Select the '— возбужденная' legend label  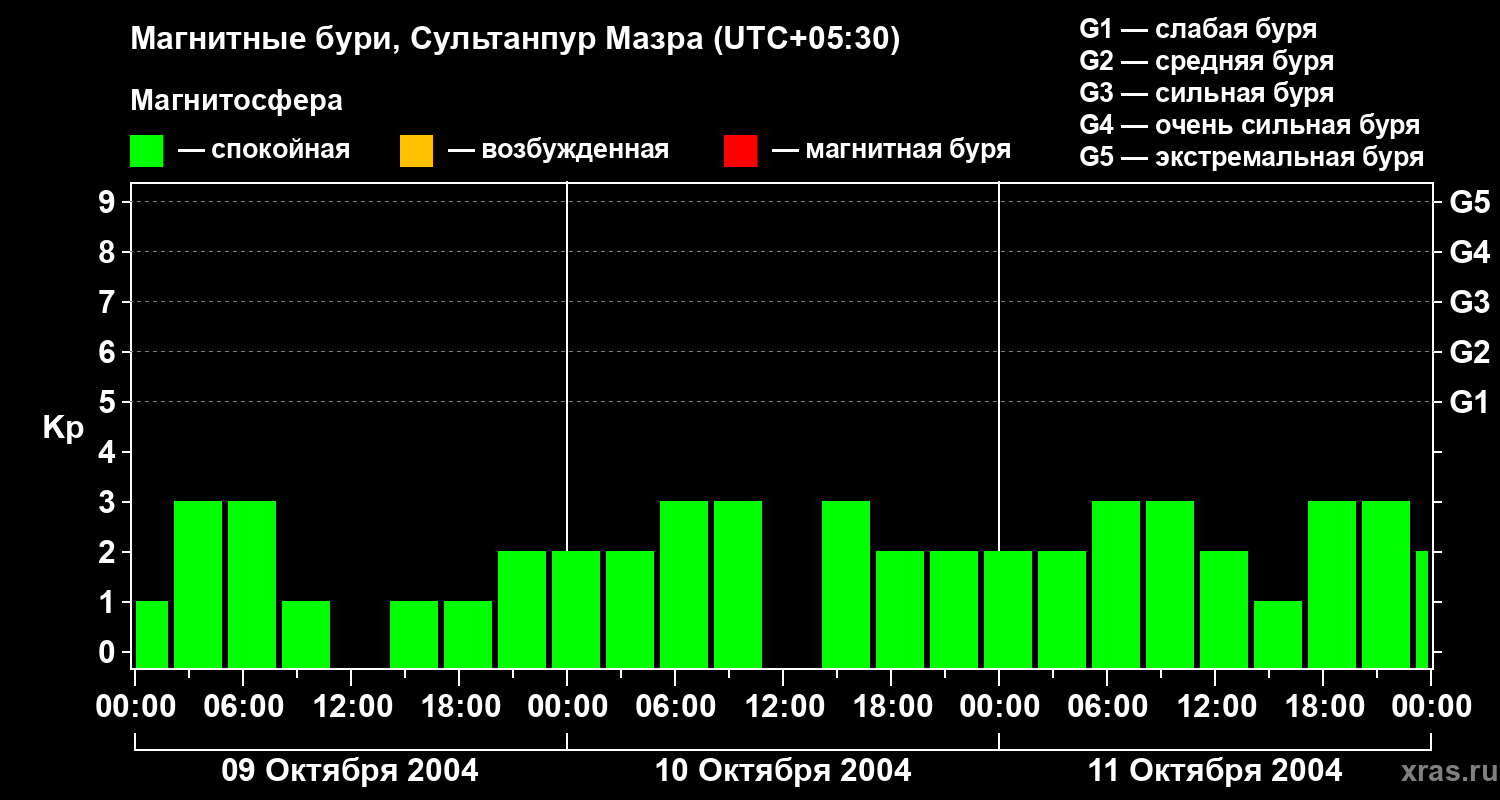point(558,150)
